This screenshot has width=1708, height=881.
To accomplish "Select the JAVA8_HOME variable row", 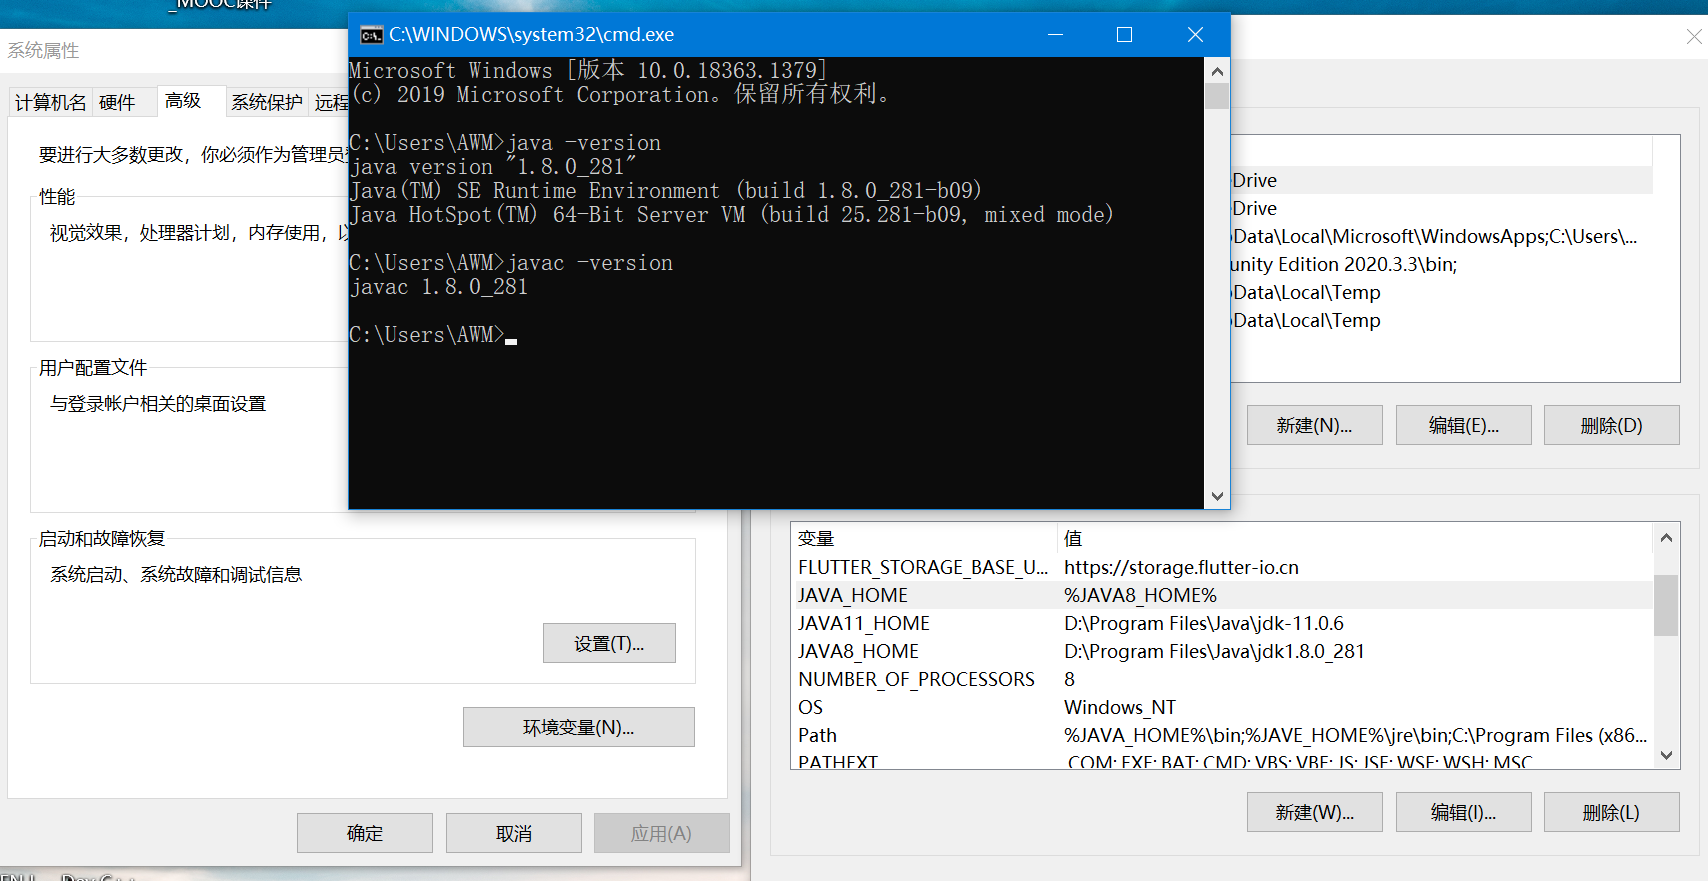I will 1222,651.
